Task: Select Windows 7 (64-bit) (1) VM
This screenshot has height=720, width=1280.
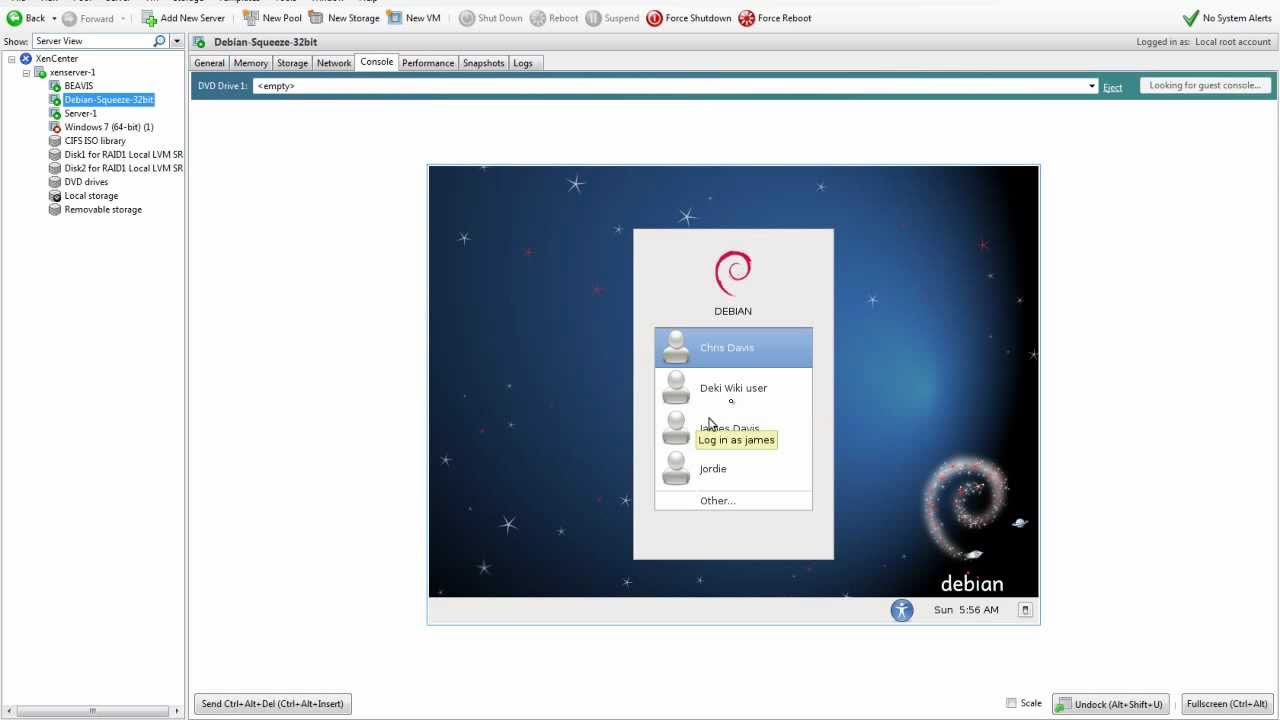Action: 108,127
